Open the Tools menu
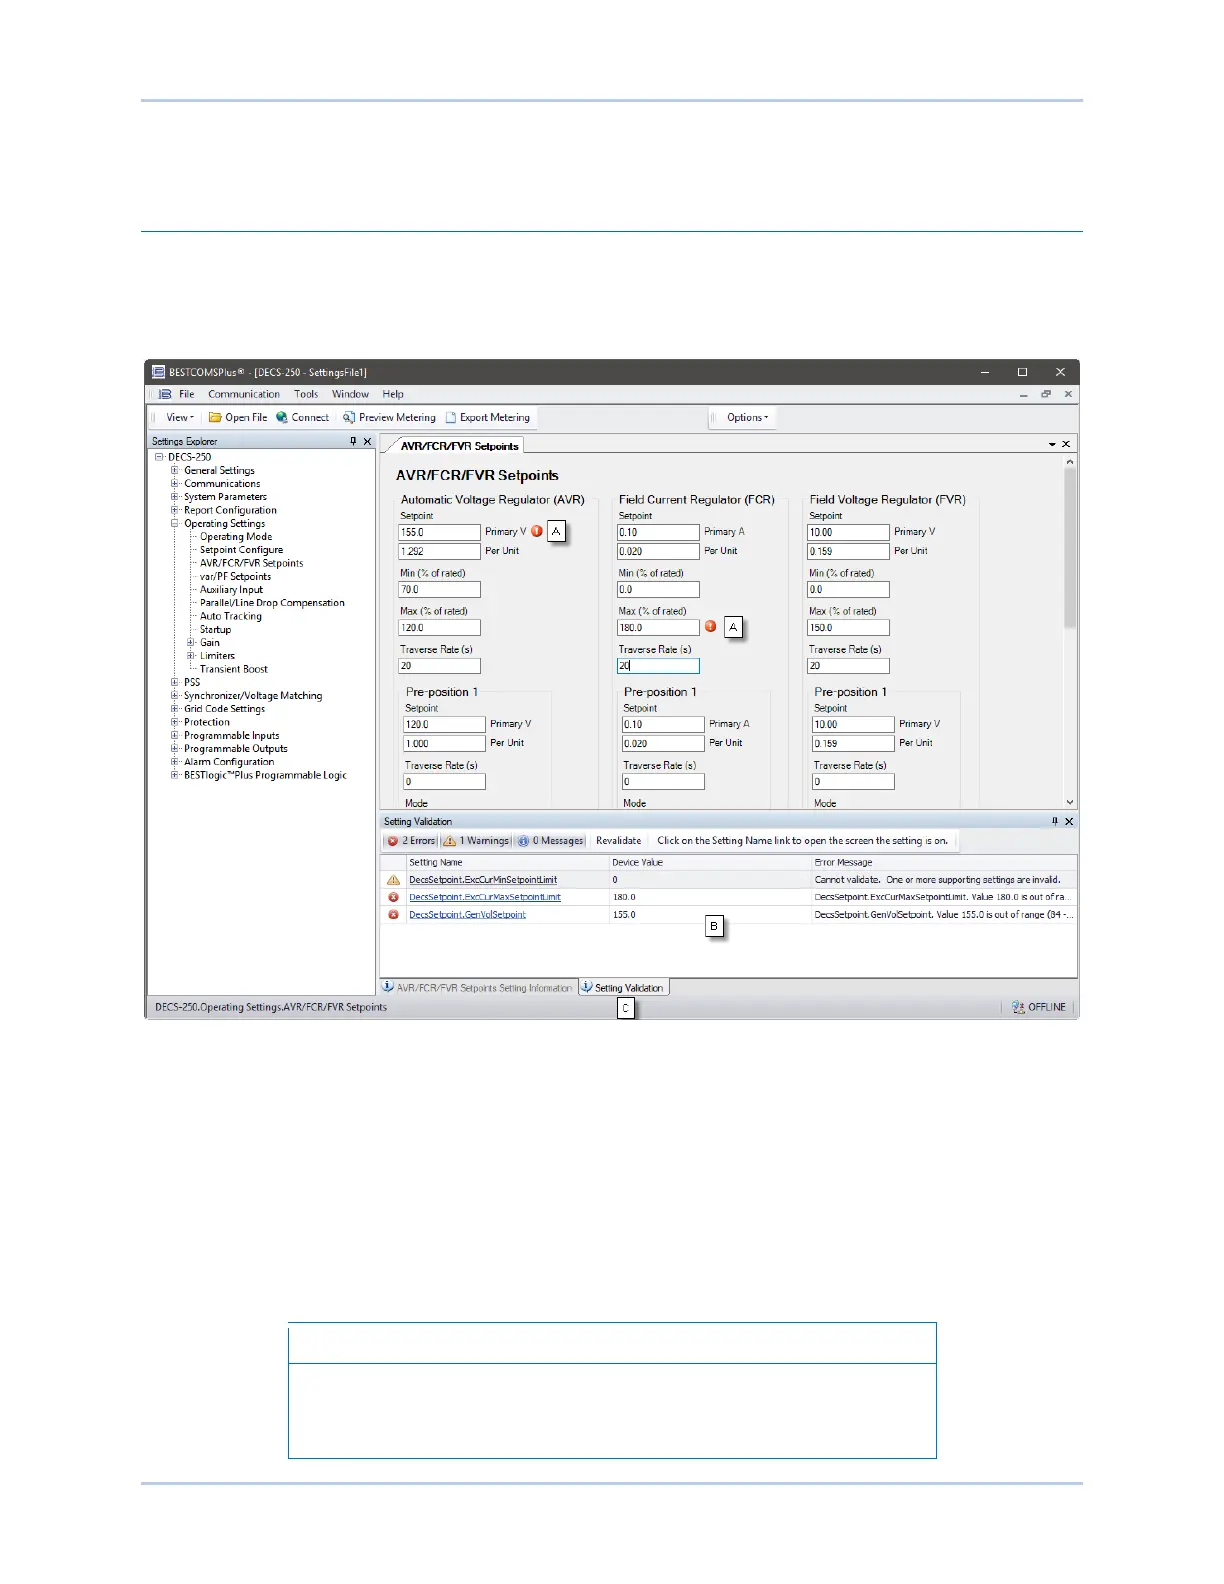Viewport: 1224px width, 1584px height. (x=306, y=394)
